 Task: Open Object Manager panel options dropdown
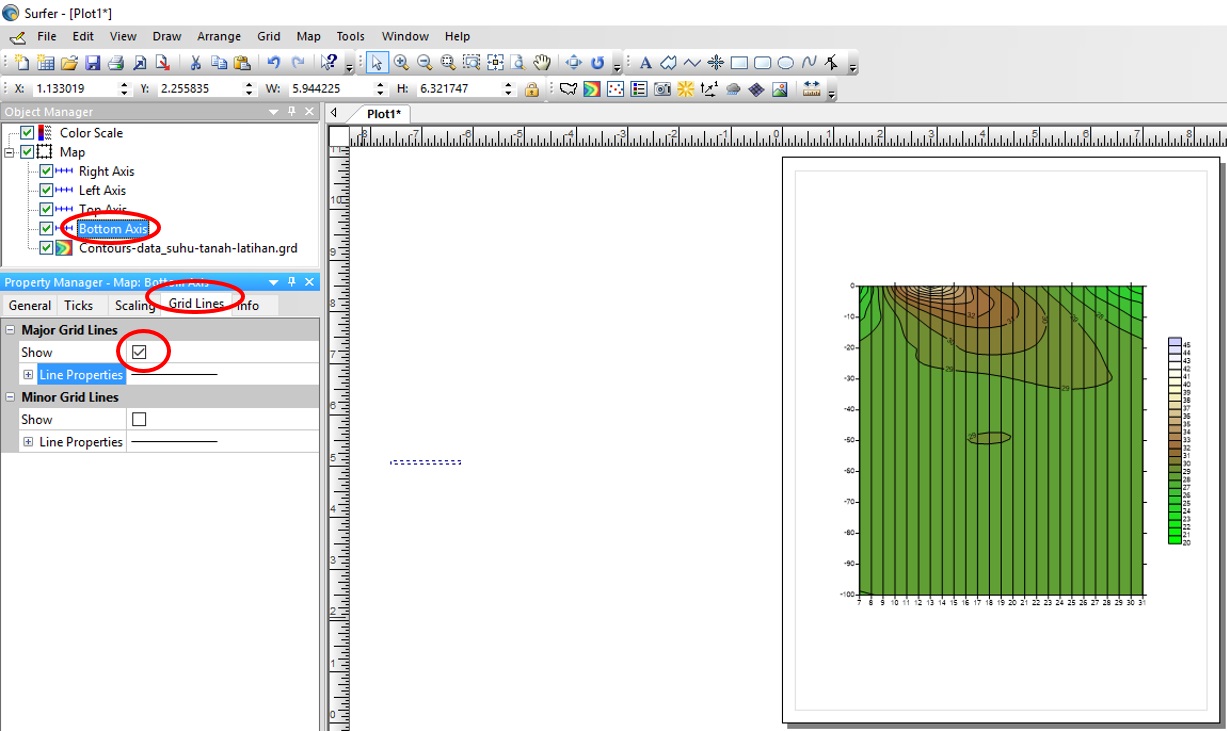274,112
